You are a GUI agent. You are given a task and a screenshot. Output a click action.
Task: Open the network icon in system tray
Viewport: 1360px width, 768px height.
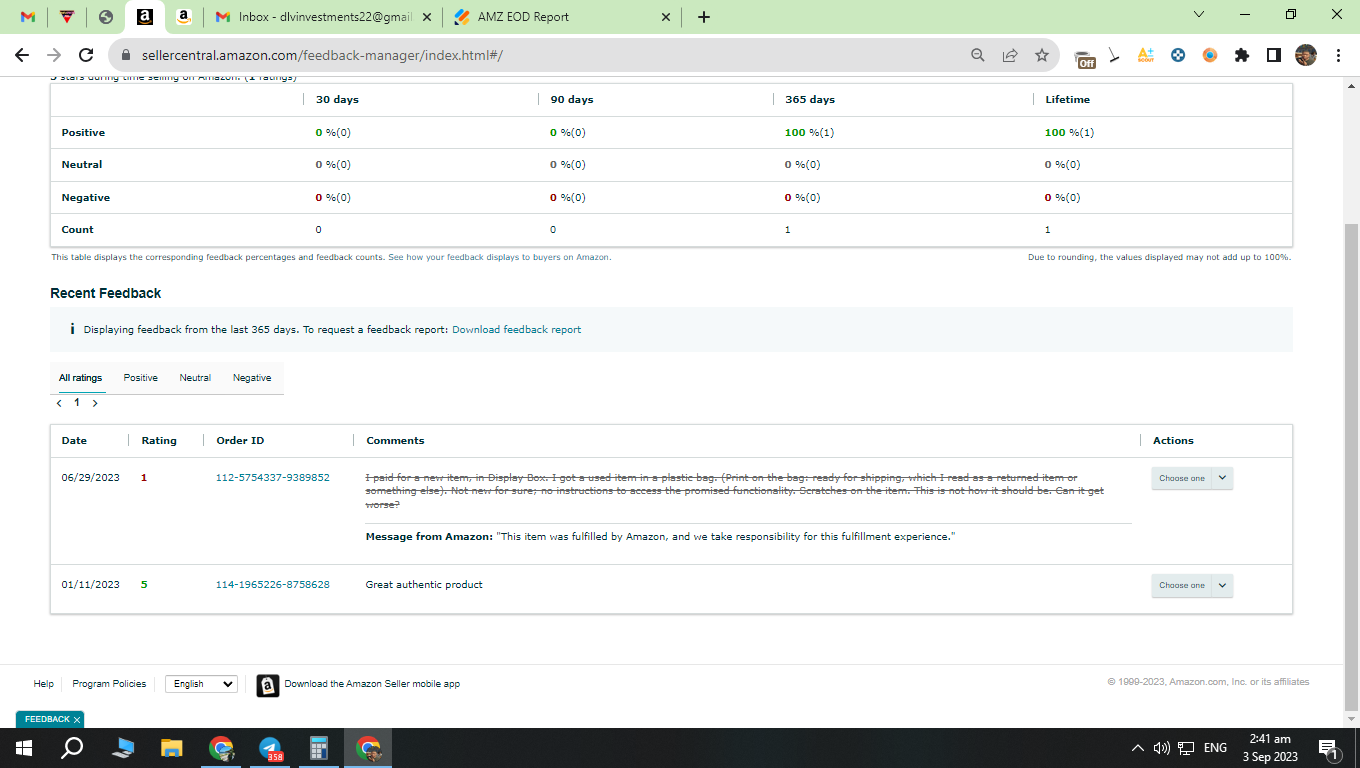click(1187, 748)
